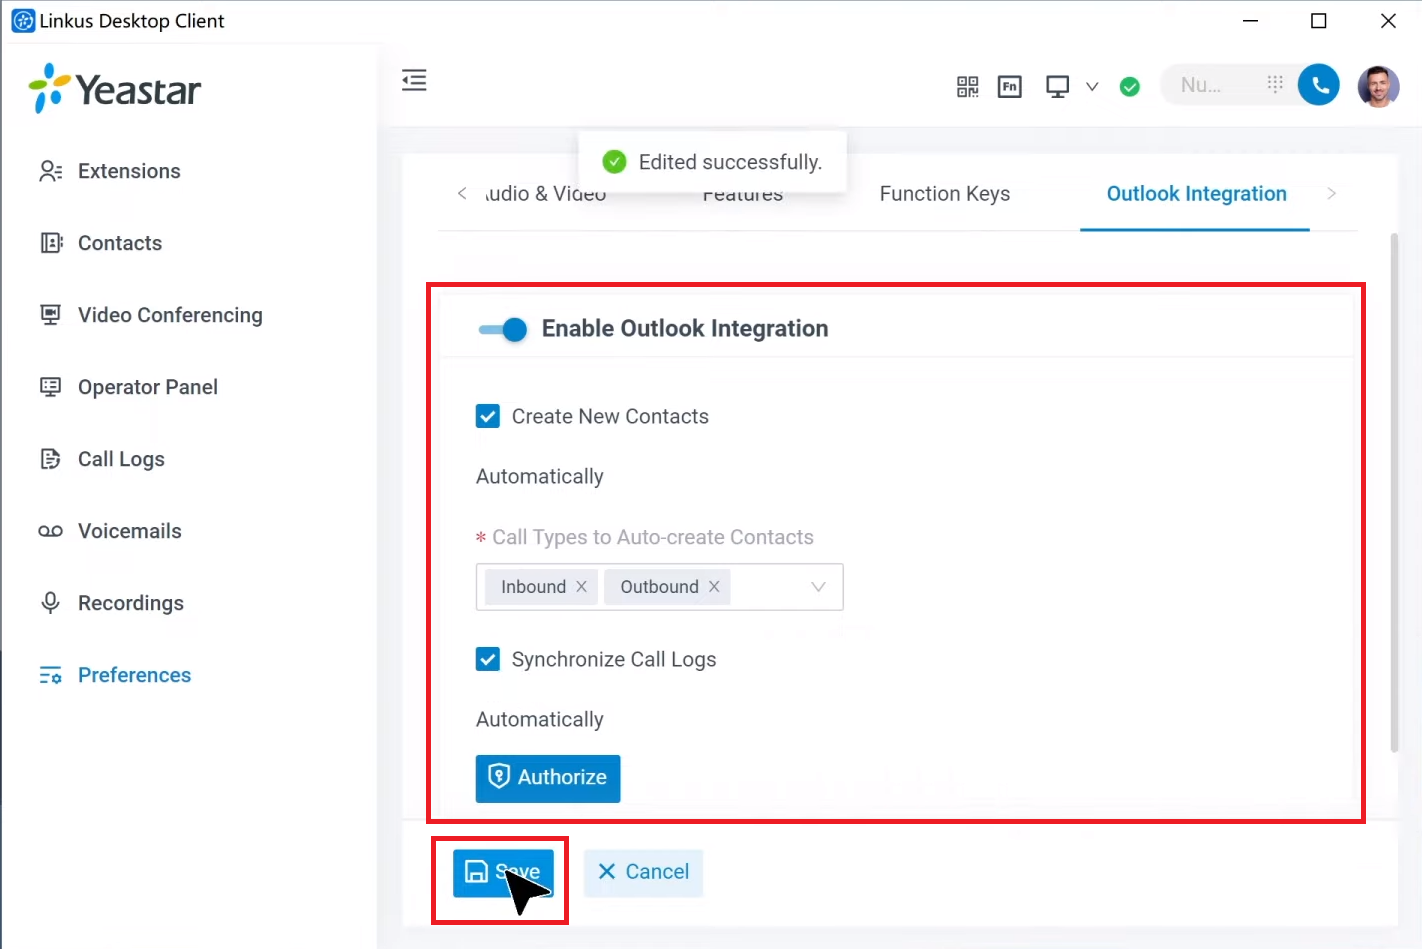1422x949 pixels.
Task: Click the green connection status icon
Action: (x=1129, y=86)
